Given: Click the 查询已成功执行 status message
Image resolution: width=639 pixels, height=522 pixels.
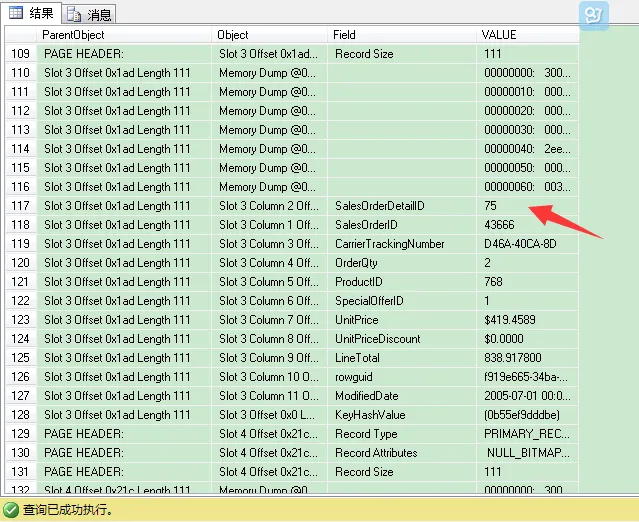Looking at the screenshot, I should point(68,509).
